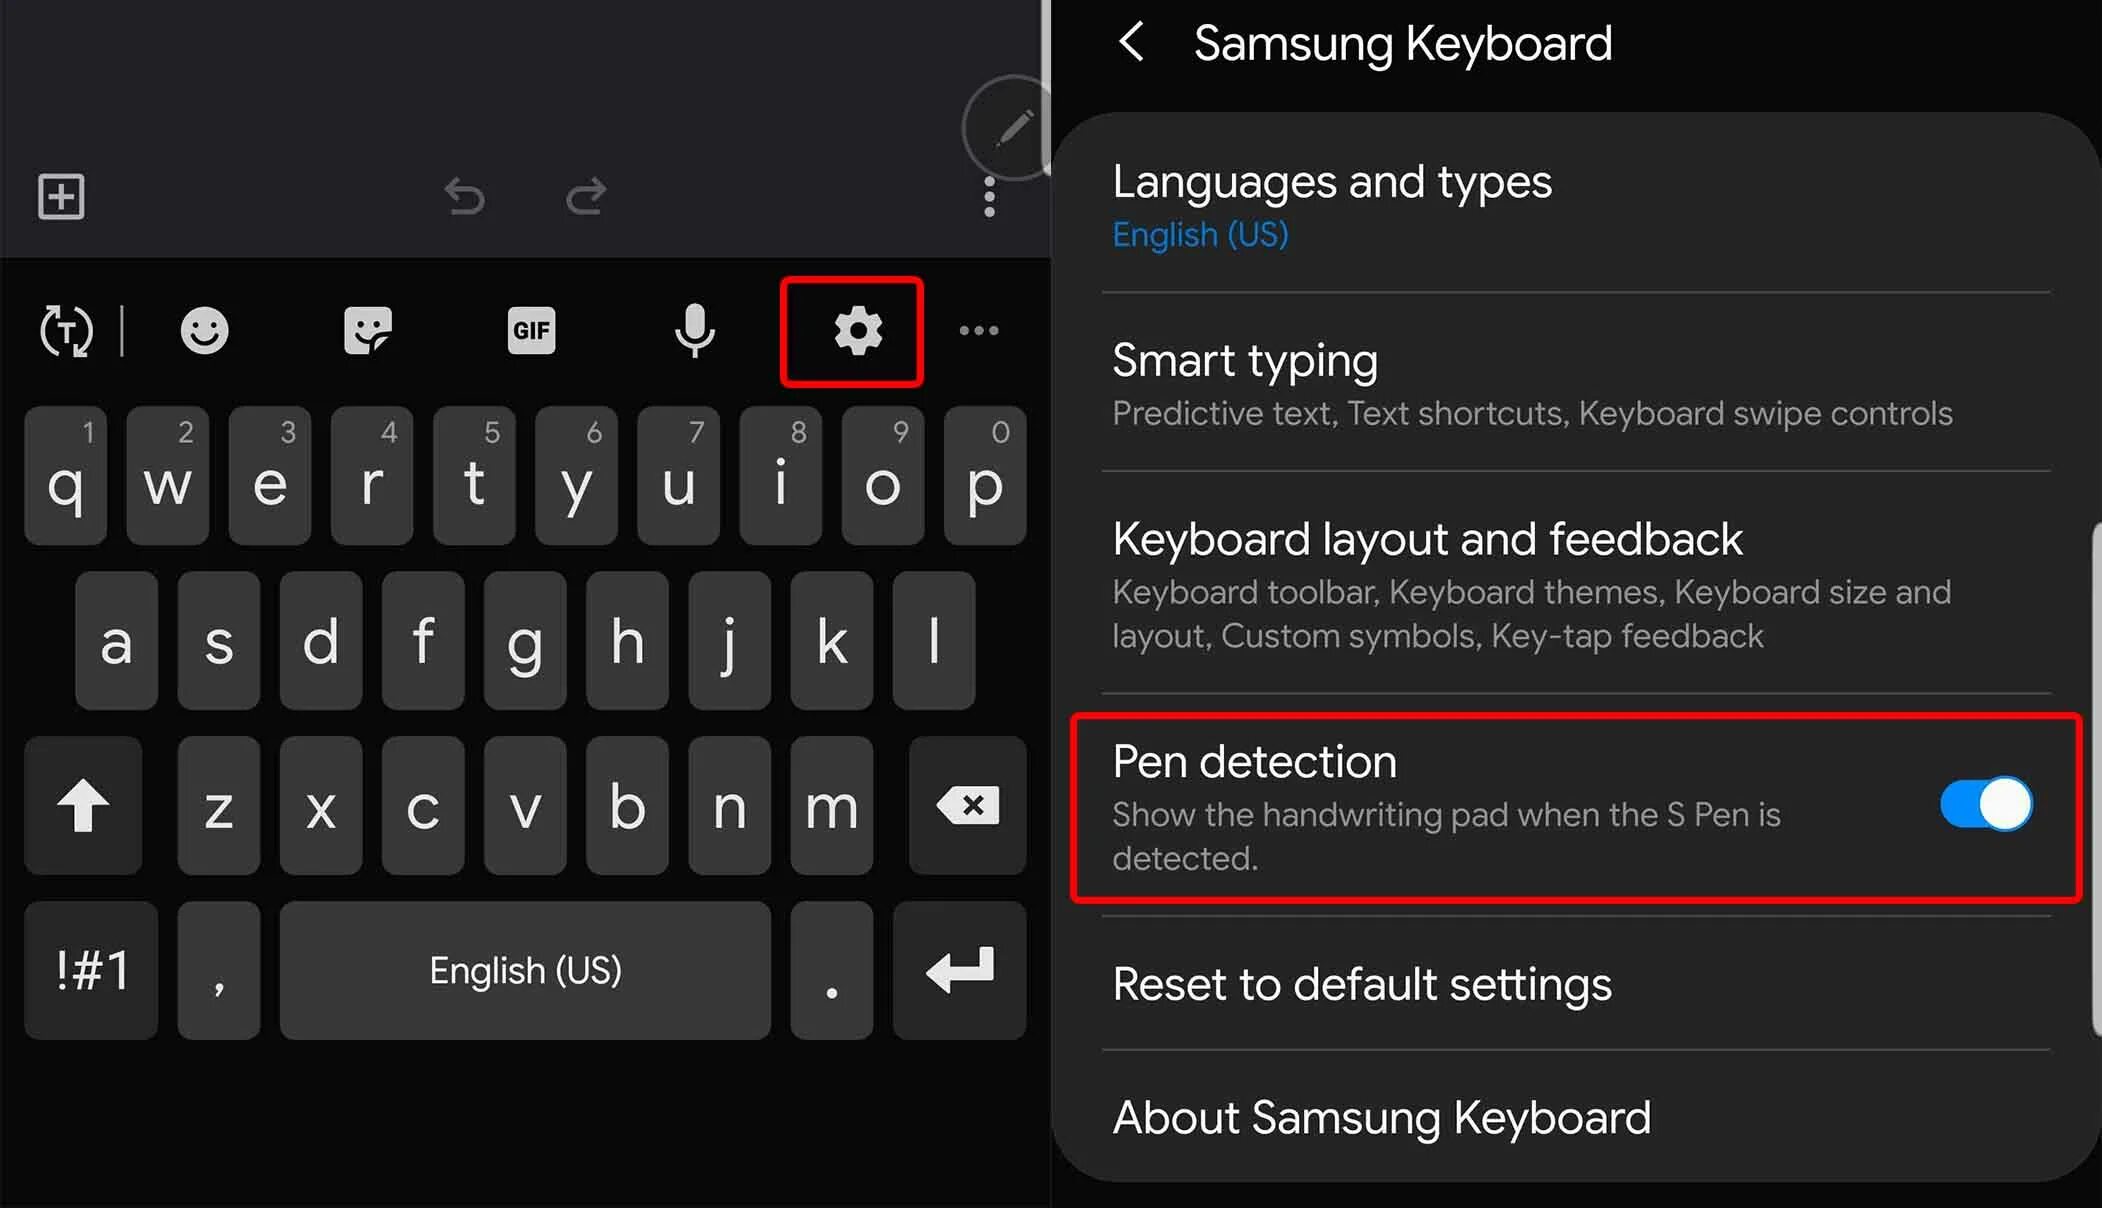The image size is (2102, 1208).
Task: Expand toolbar three-dot more options
Action: coord(978,331)
